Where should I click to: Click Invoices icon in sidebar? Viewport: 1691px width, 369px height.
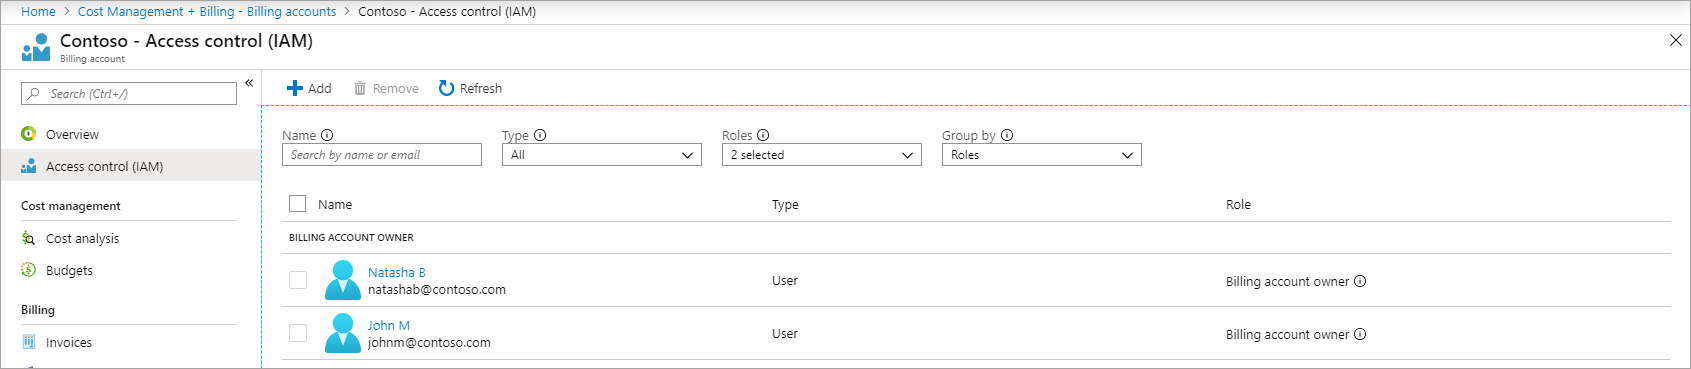(29, 342)
